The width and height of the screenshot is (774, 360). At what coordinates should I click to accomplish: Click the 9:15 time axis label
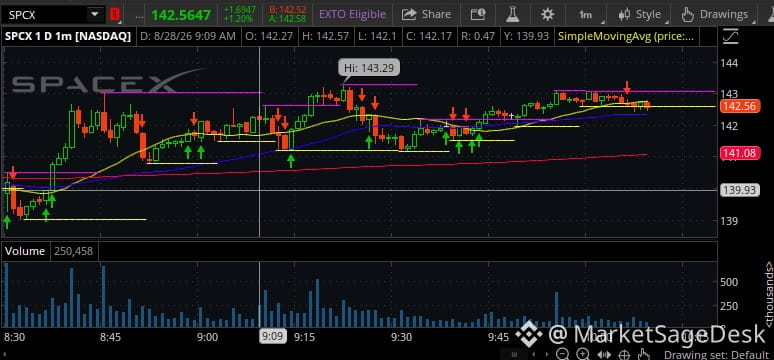point(305,338)
